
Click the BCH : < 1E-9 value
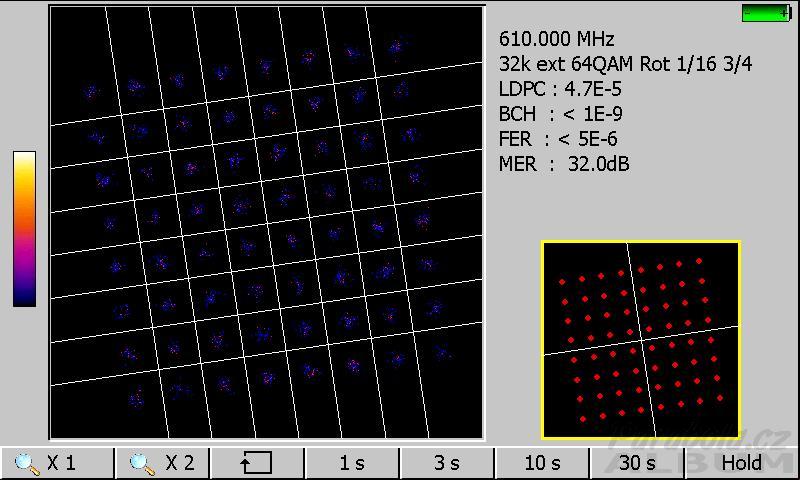point(561,114)
